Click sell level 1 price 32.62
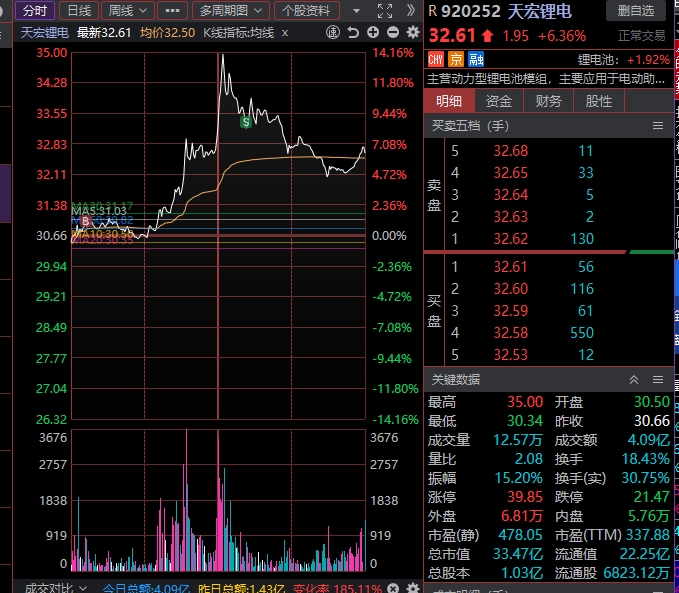This screenshot has height=593, width=679. (511, 239)
